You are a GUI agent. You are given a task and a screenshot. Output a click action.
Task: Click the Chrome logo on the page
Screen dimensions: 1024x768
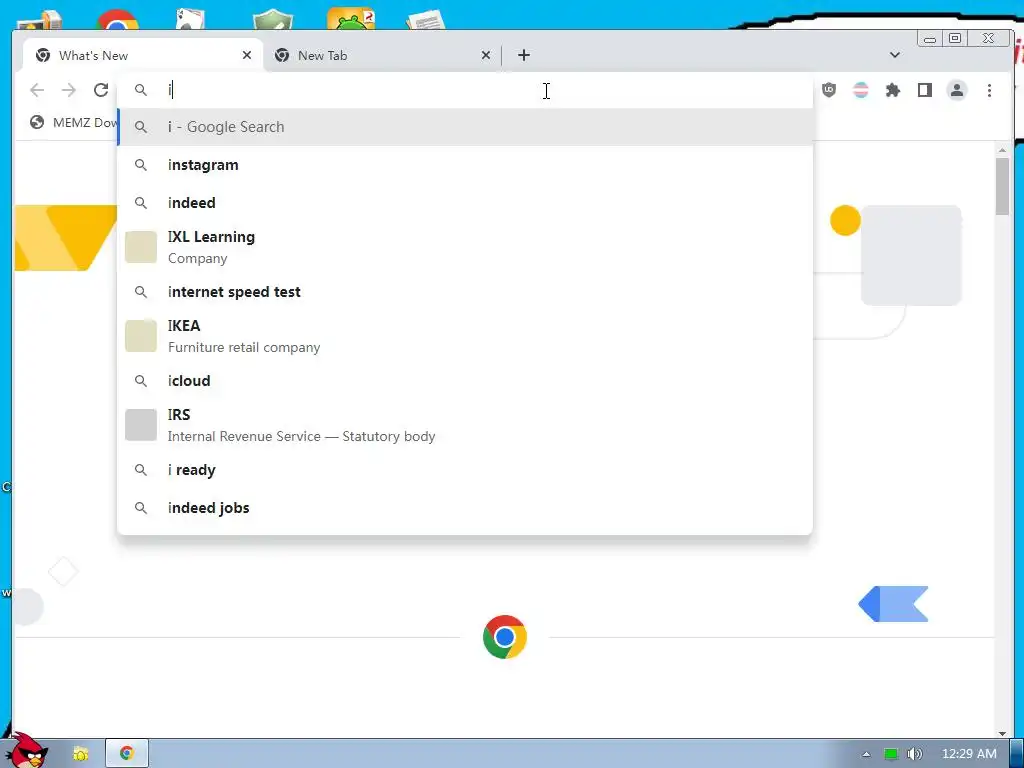[505, 637]
